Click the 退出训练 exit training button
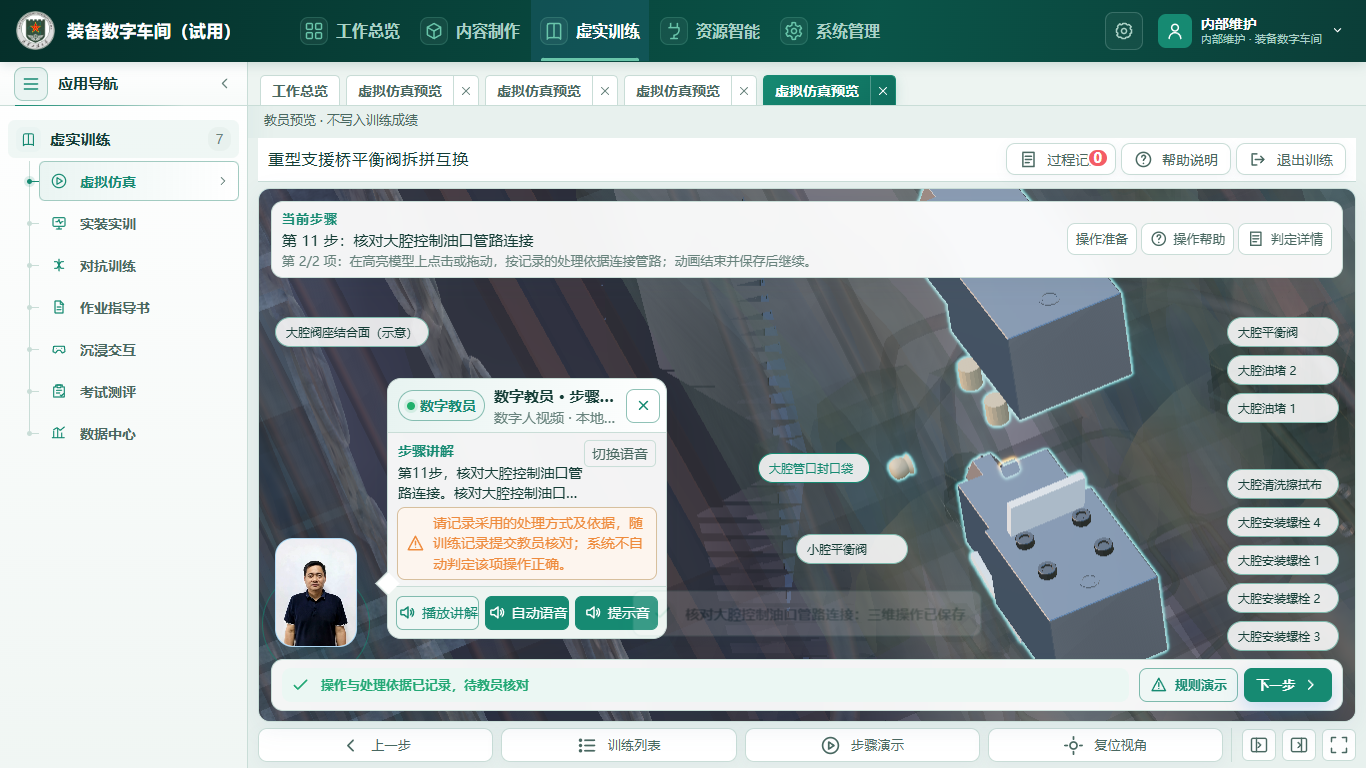Viewport: 1366px width, 768px height. coord(1291,160)
